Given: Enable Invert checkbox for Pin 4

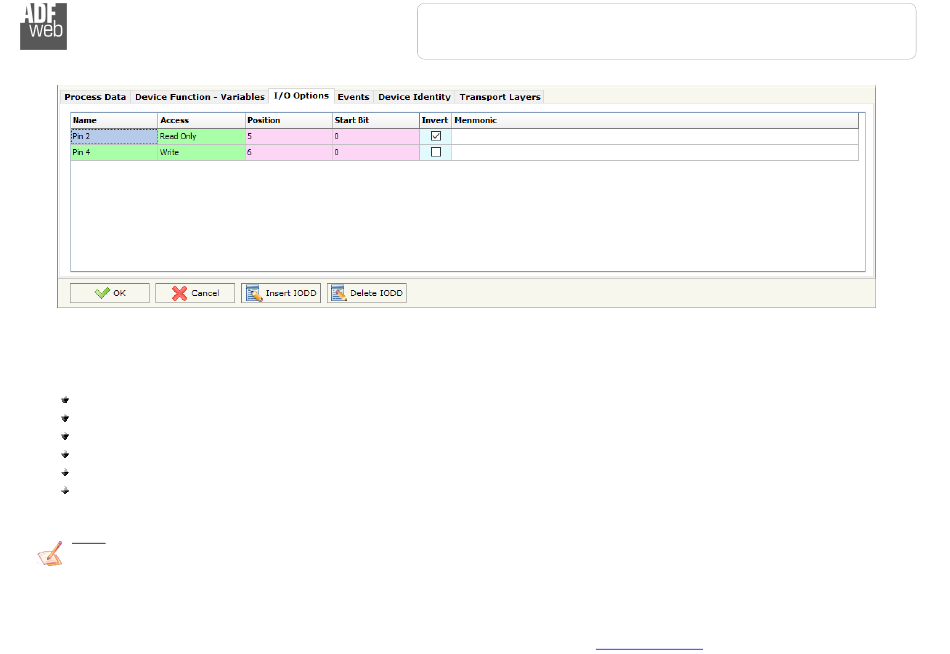Looking at the screenshot, I should pos(435,152).
